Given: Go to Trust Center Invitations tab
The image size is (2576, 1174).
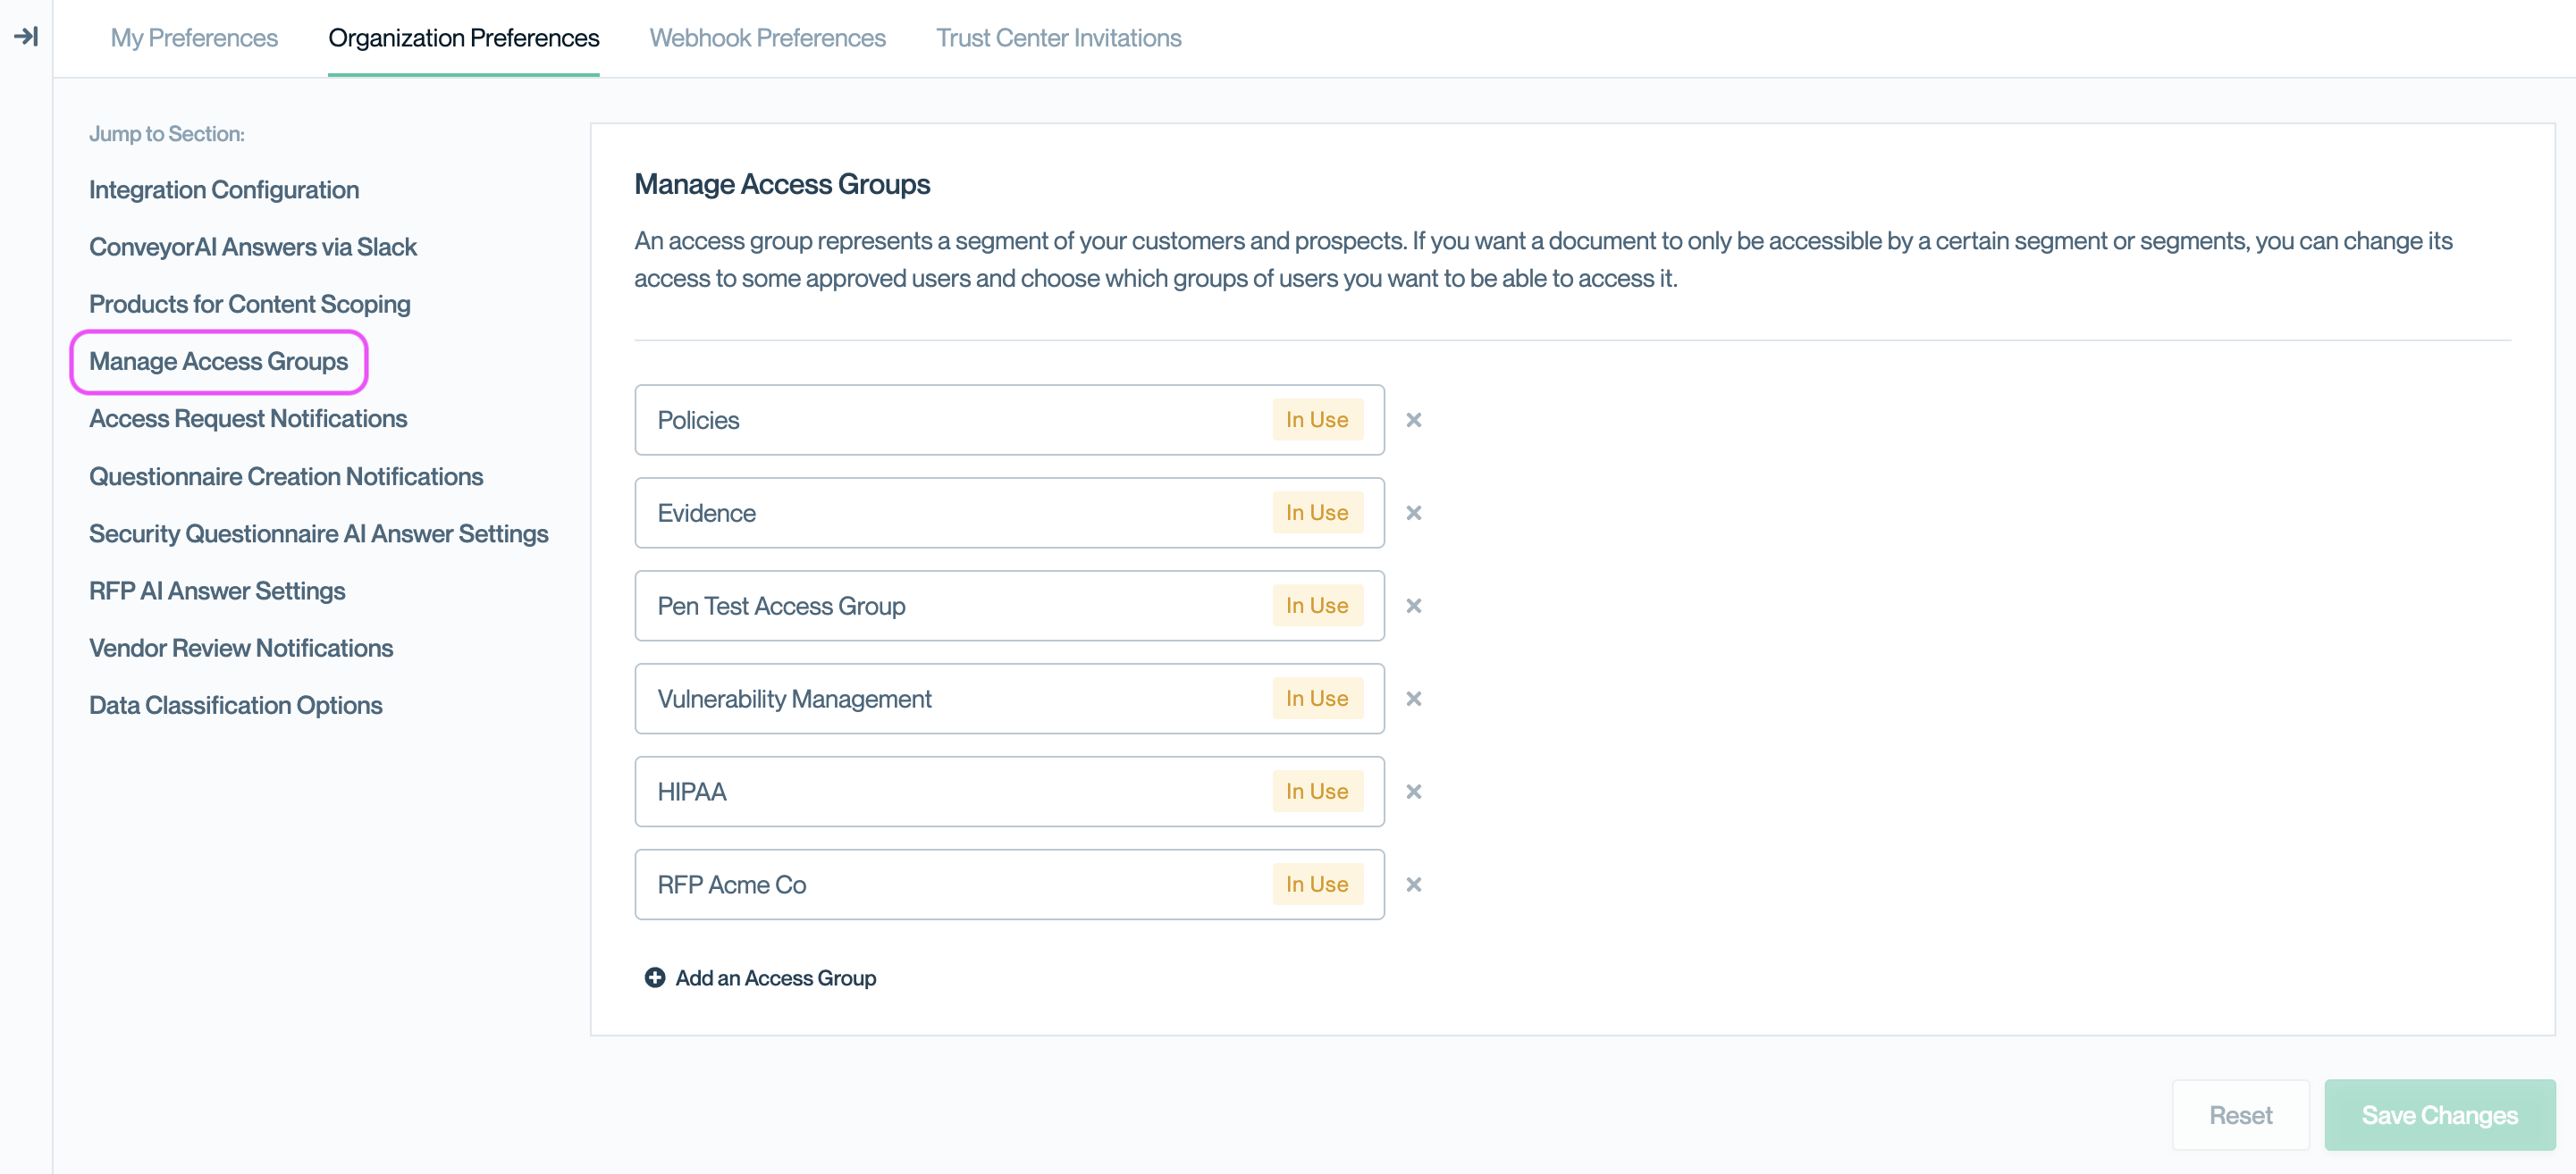Looking at the screenshot, I should (x=1058, y=38).
